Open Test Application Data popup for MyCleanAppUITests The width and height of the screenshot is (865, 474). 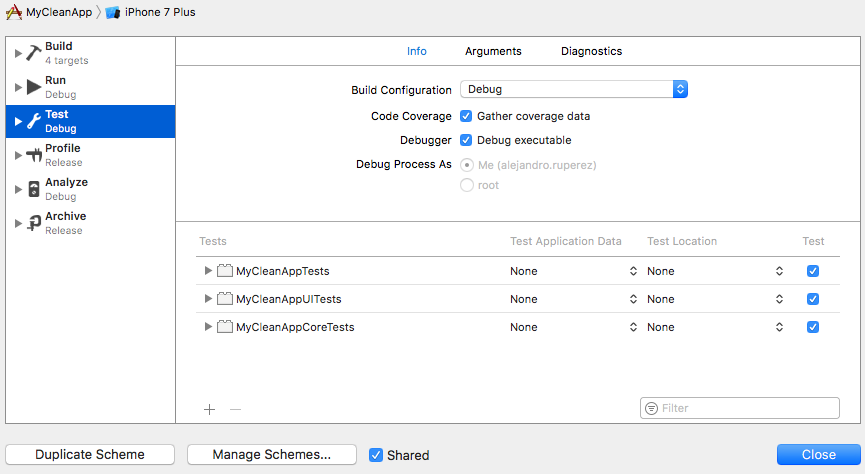tap(573, 299)
